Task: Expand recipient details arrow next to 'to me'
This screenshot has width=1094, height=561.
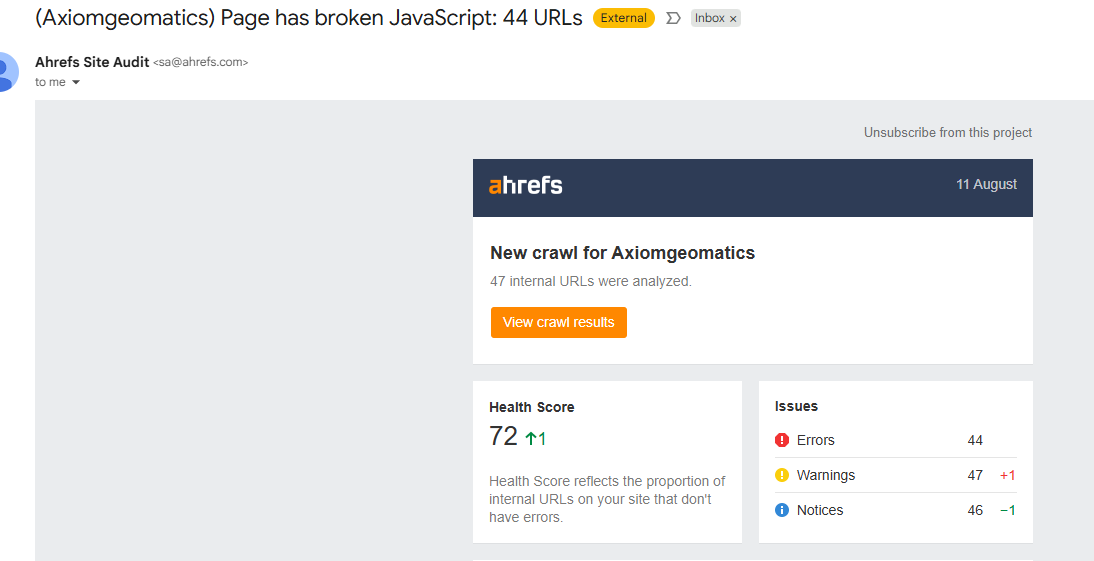Action: (x=76, y=82)
